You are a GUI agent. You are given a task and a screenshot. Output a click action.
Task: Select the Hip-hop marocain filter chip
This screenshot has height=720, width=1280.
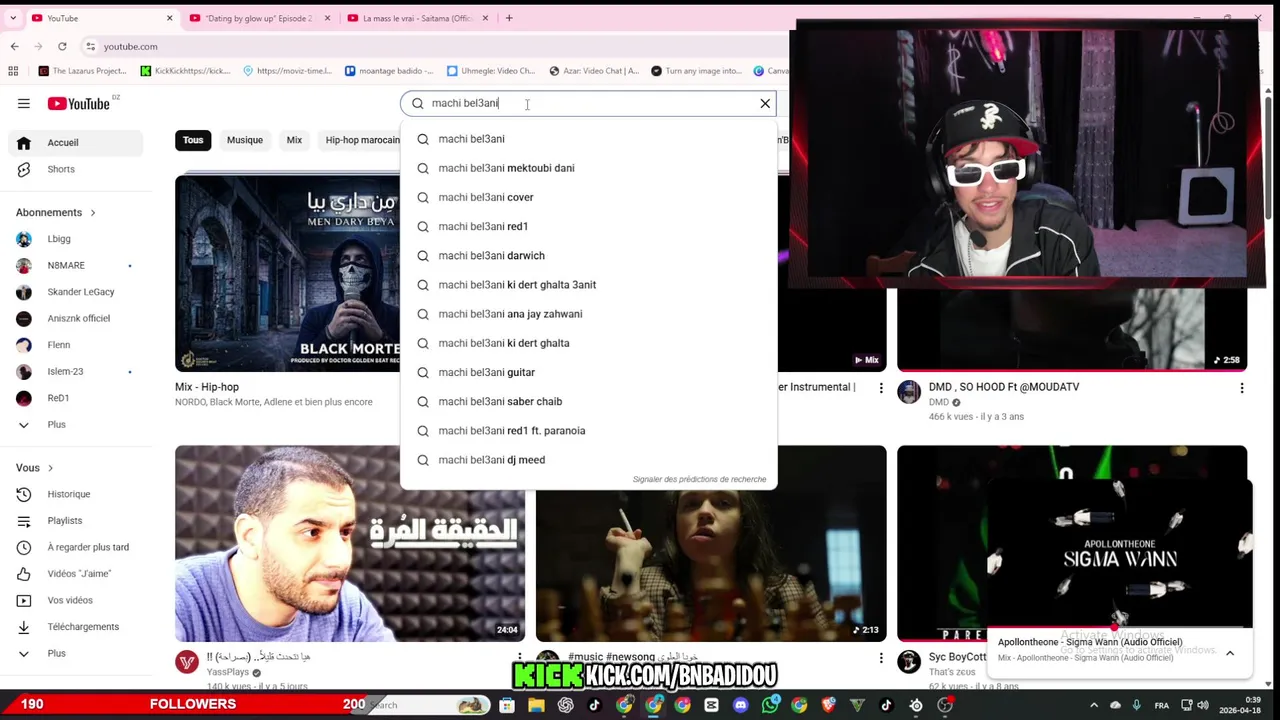pyautogui.click(x=360, y=140)
